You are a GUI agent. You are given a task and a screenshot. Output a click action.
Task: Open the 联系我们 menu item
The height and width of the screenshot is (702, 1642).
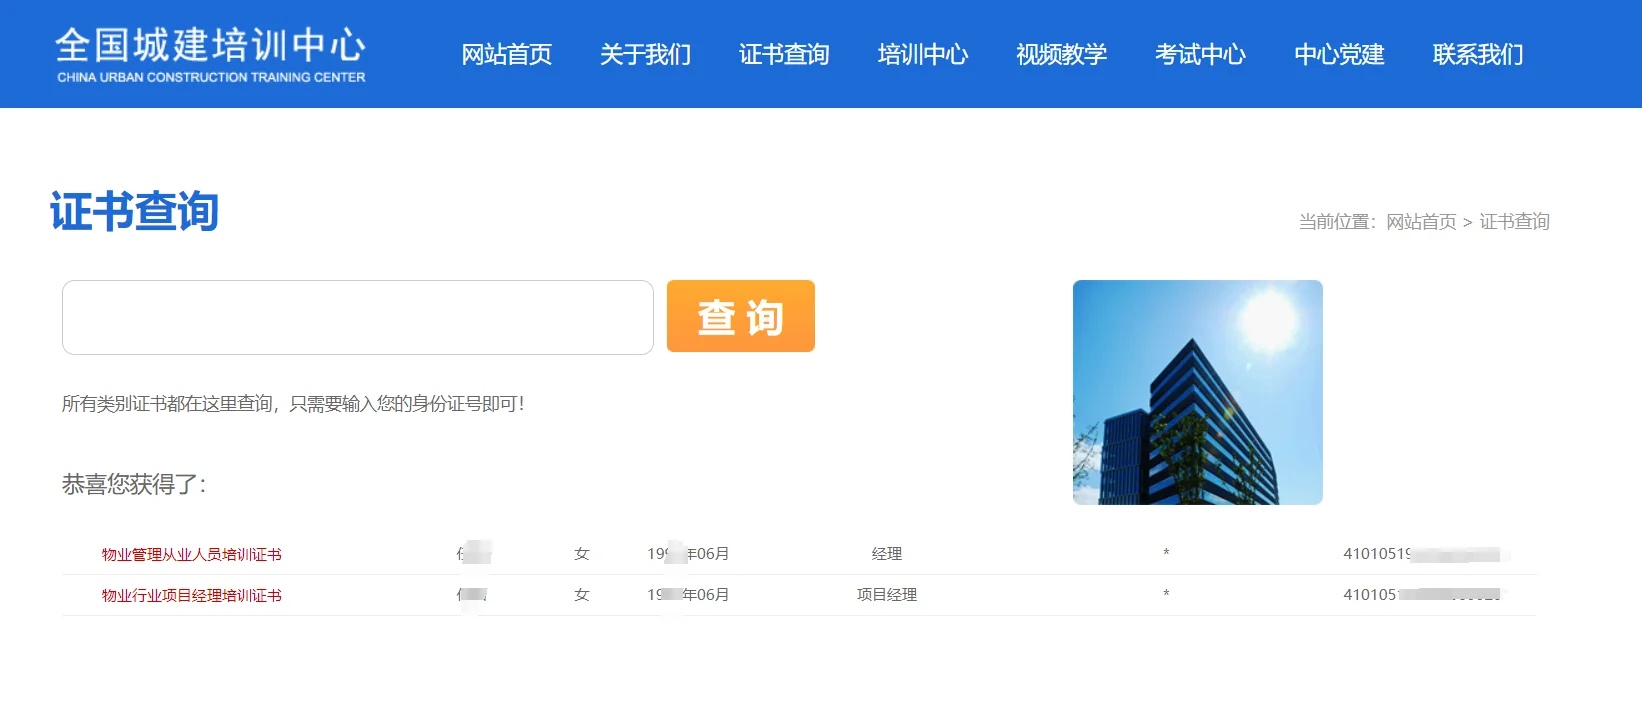click(1478, 54)
